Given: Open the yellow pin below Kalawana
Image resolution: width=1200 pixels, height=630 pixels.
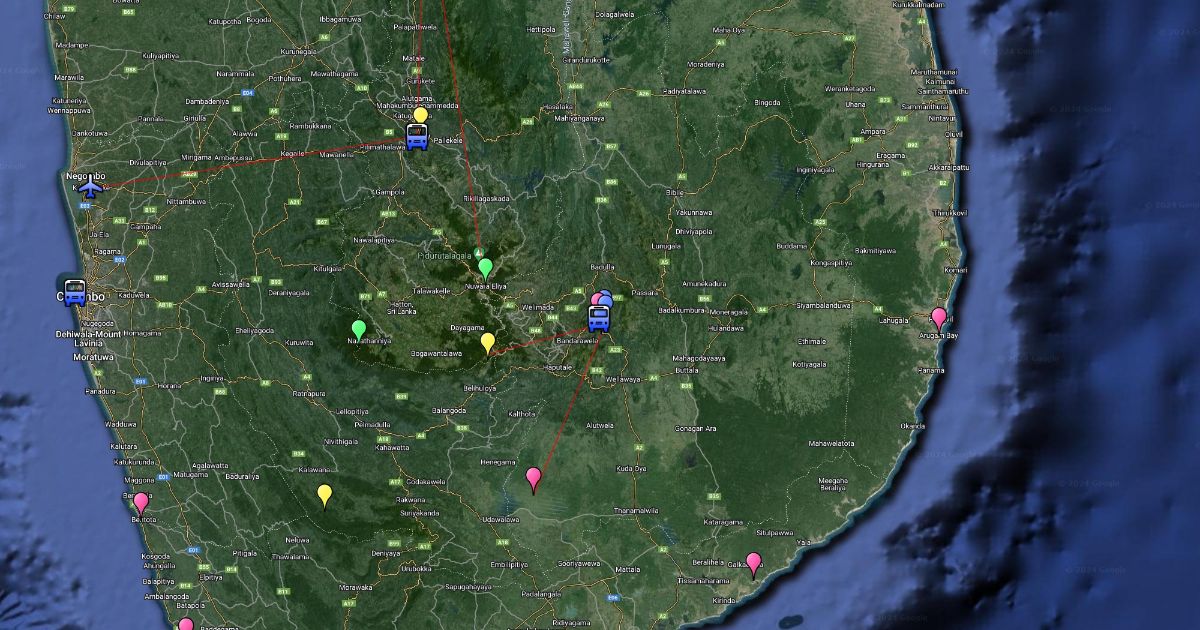Looking at the screenshot, I should [x=324, y=494].
